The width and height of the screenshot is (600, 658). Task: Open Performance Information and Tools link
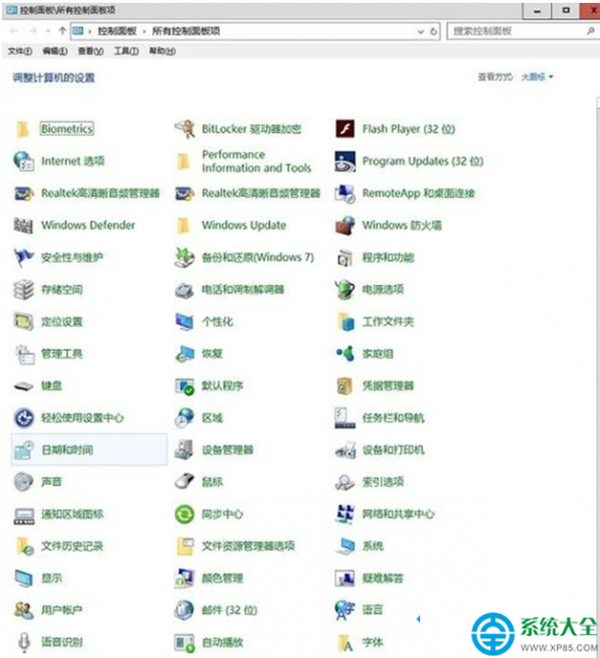pos(256,161)
